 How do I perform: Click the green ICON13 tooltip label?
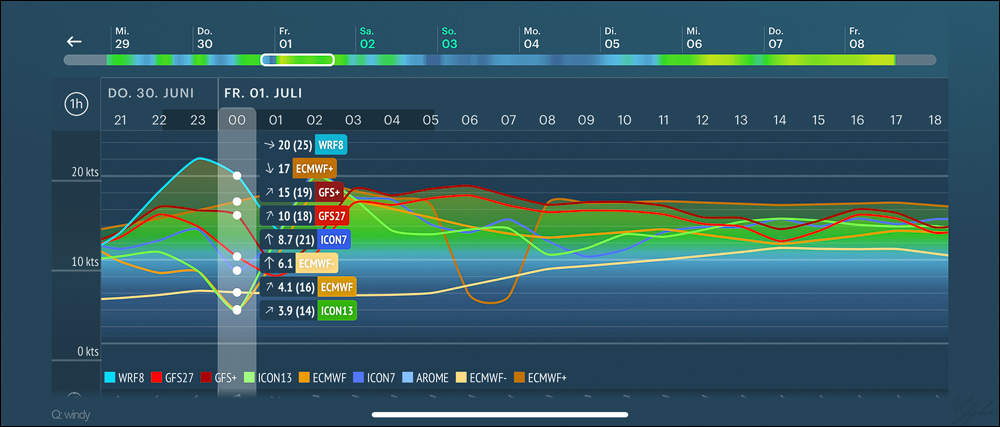[336, 310]
